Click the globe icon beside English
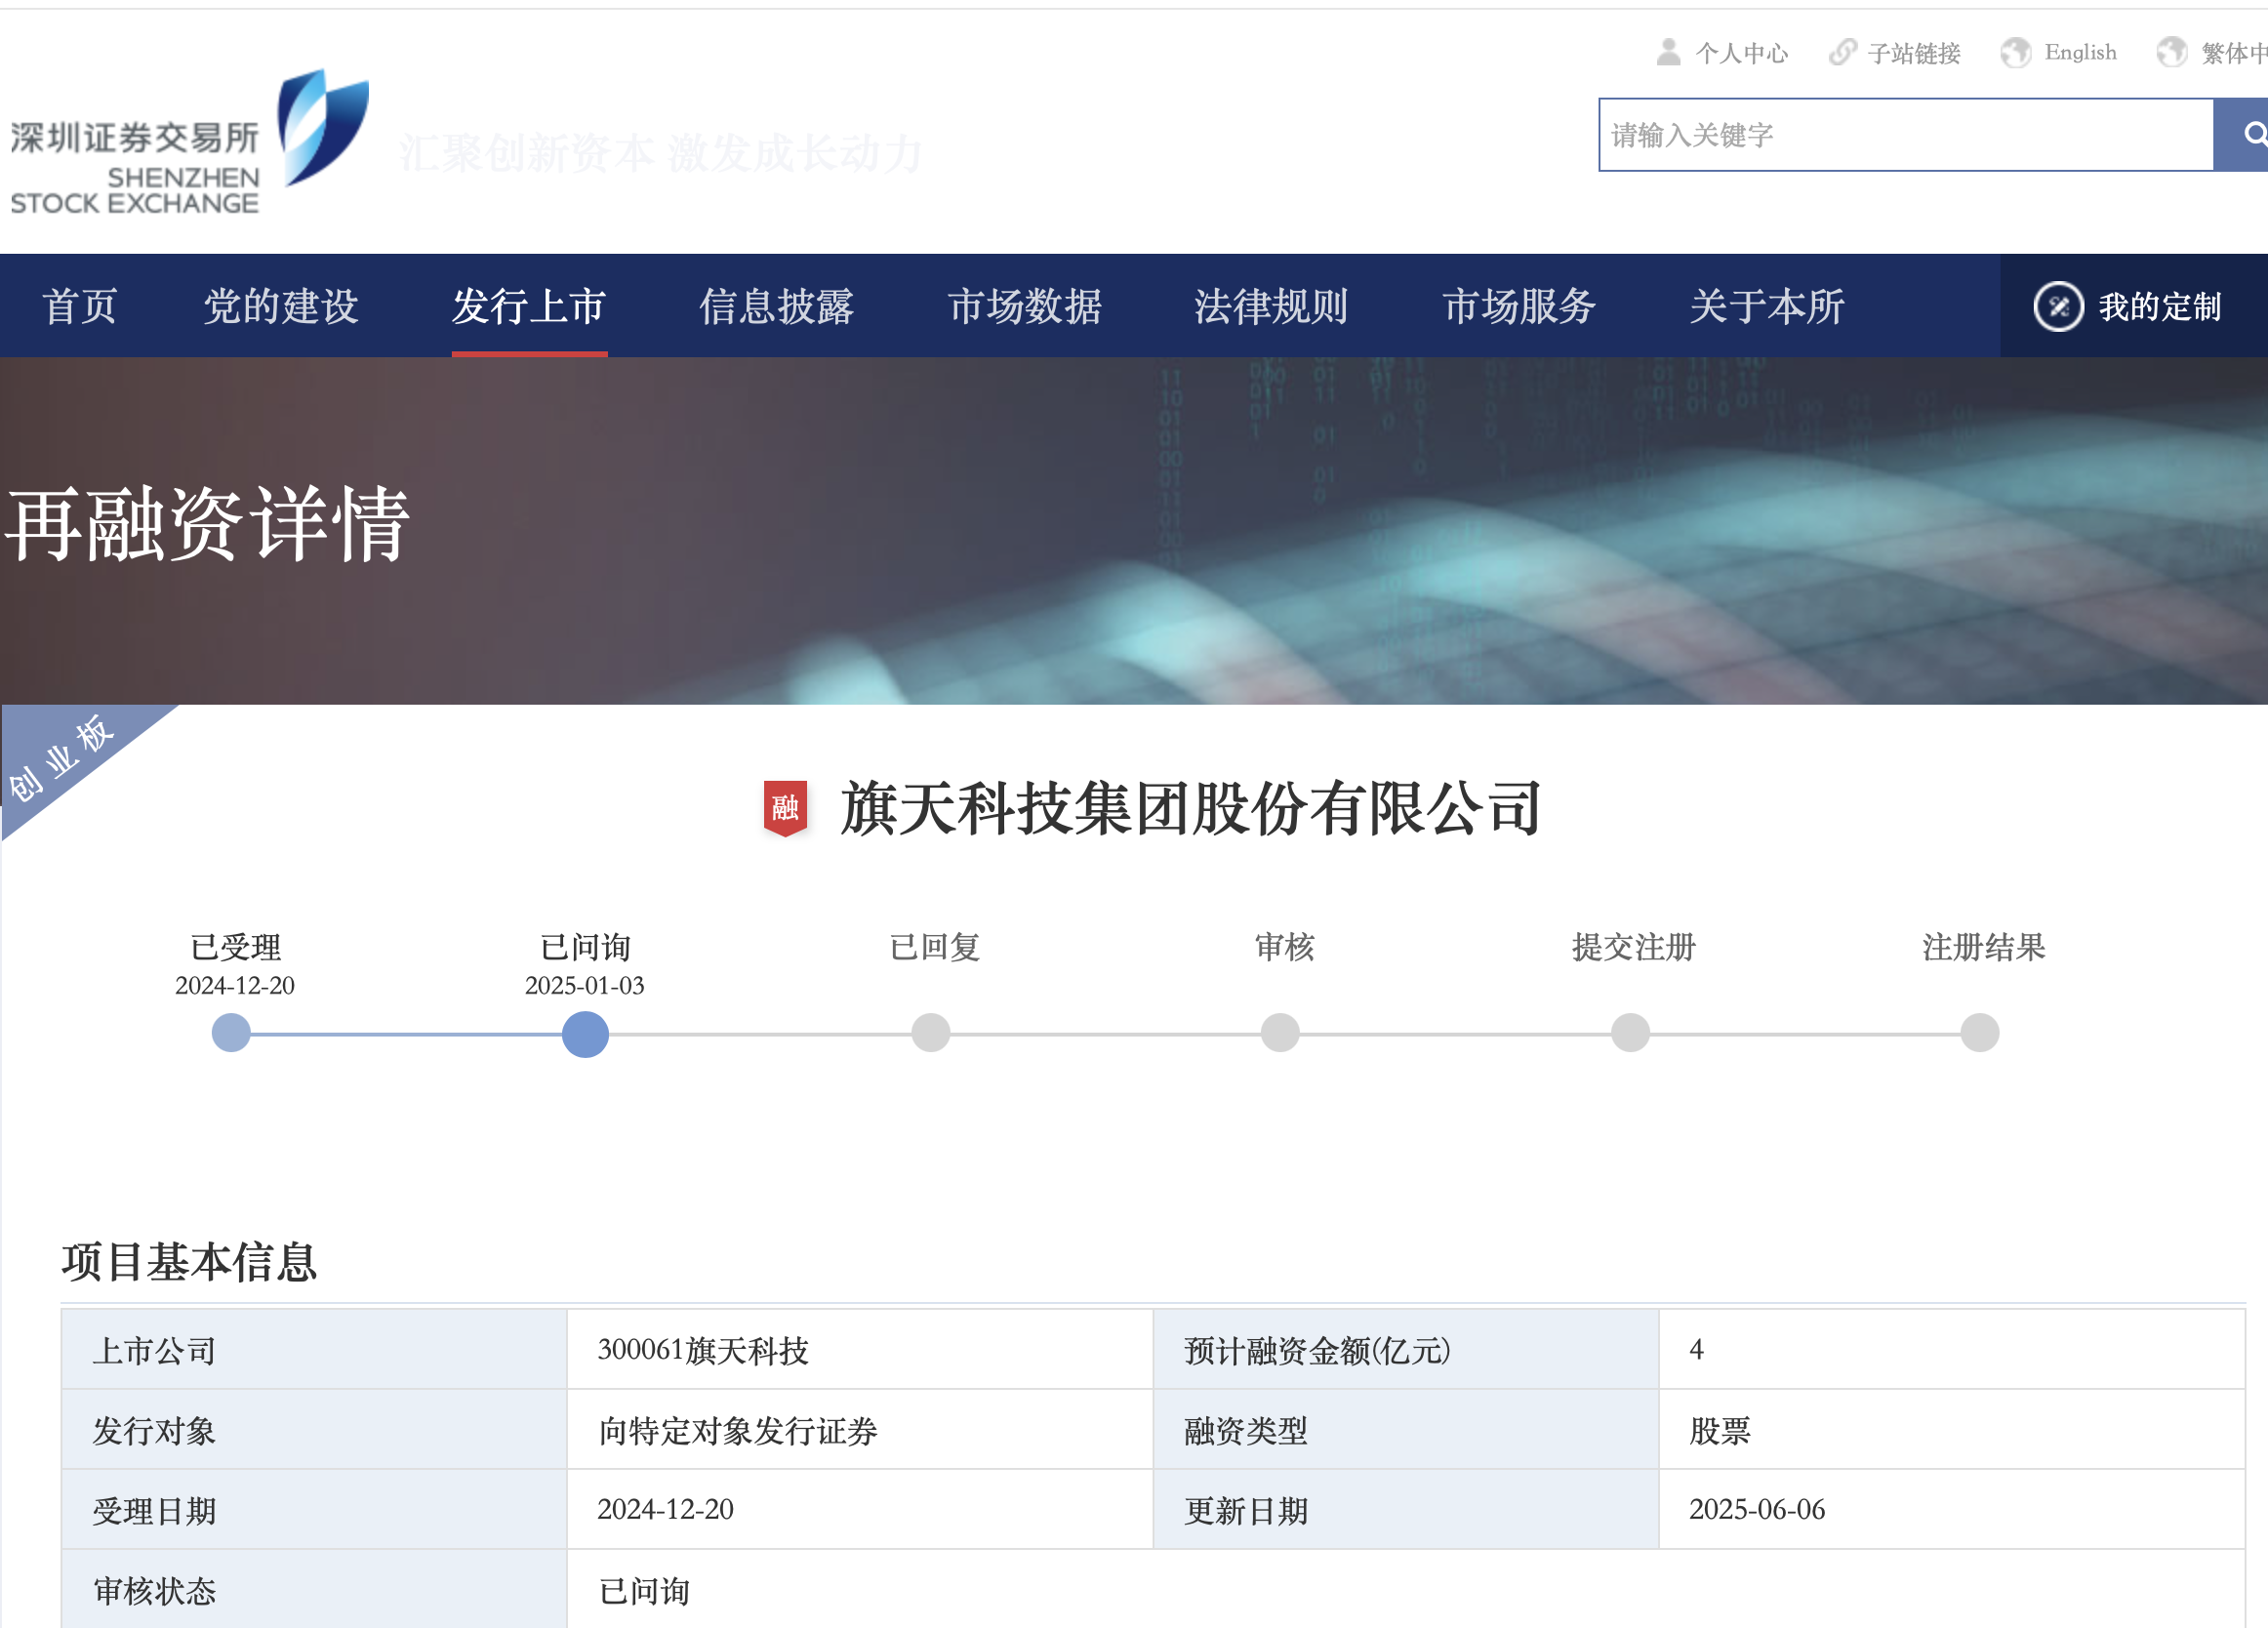2268x1628 pixels. point(2015,52)
